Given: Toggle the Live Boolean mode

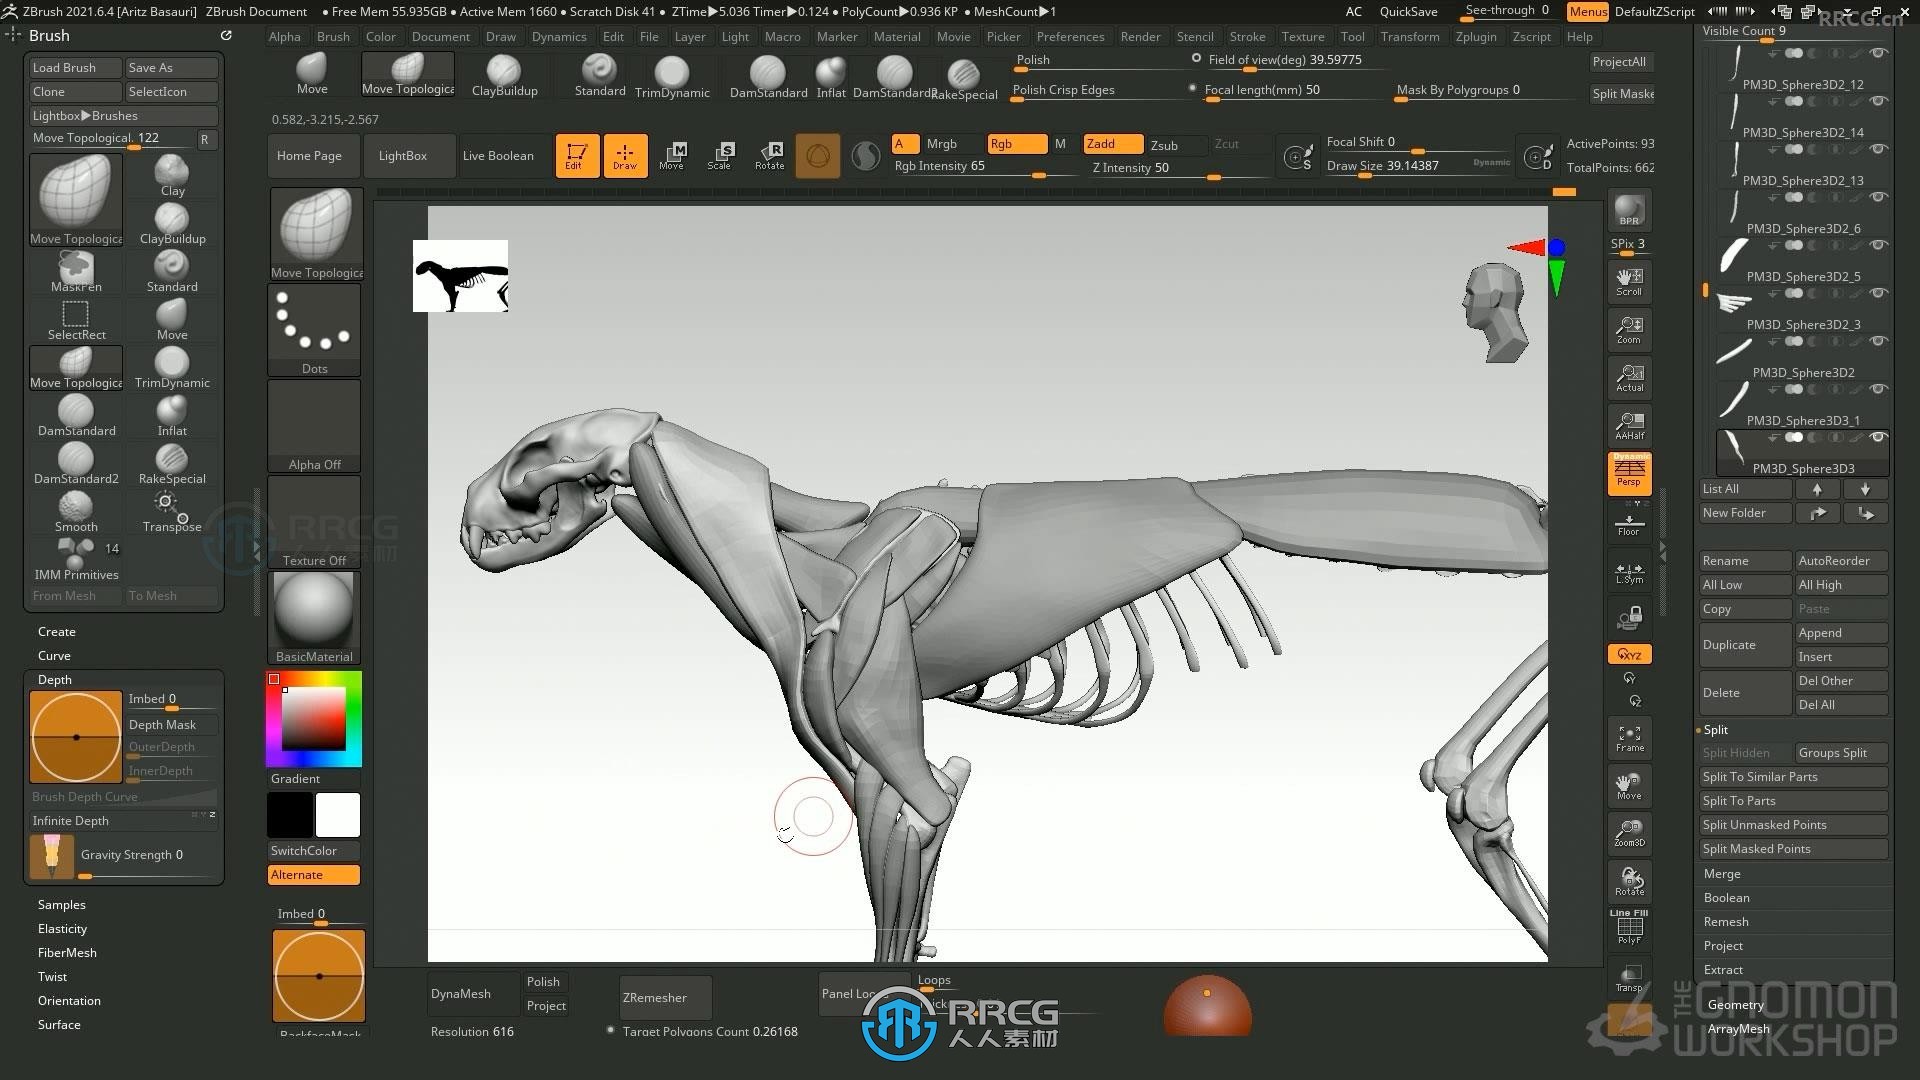Looking at the screenshot, I should click(x=500, y=156).
